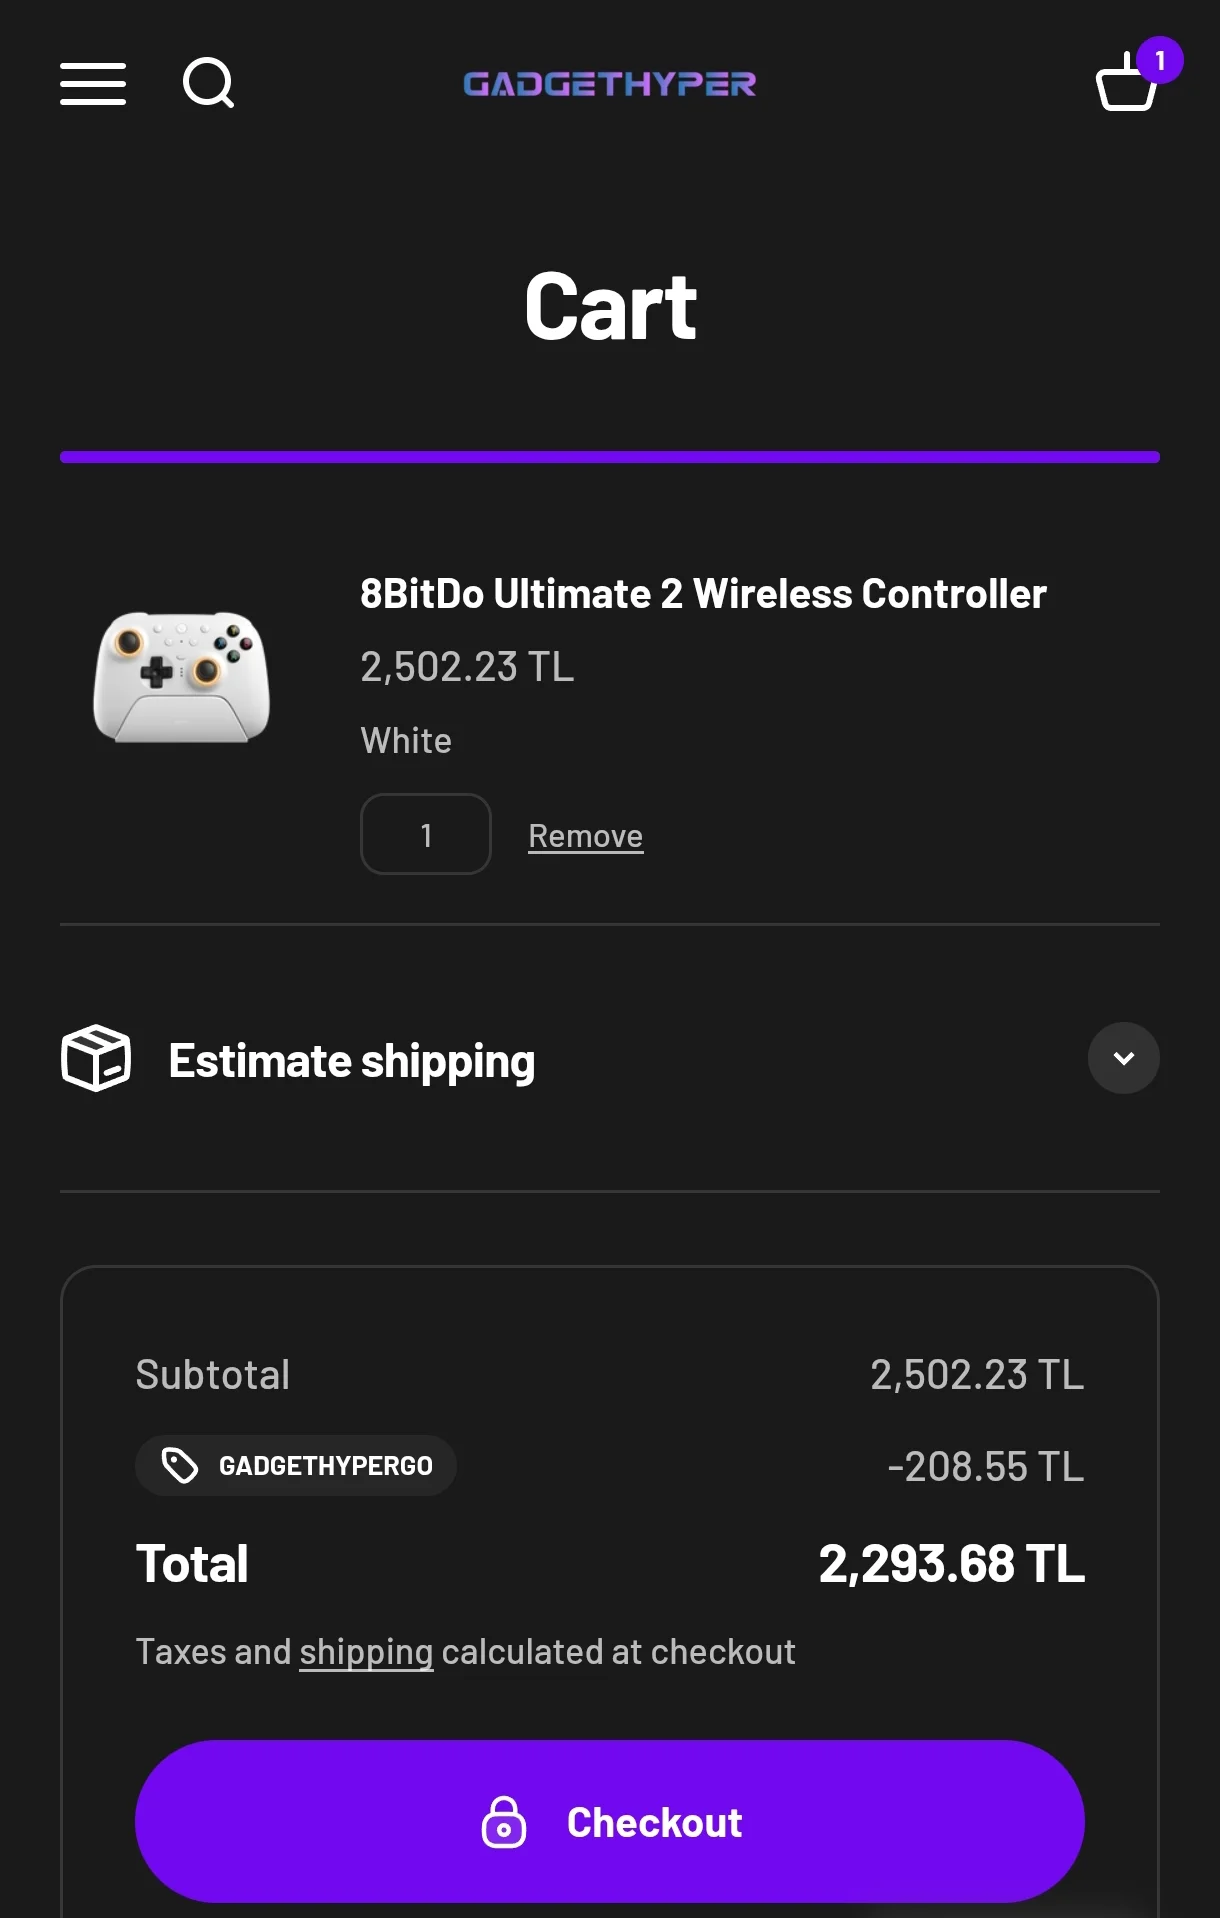The width and height of the screenshot is (1220, 1918).
Task: Follow the underlined shipping policy link
Action: (366, 1652)
